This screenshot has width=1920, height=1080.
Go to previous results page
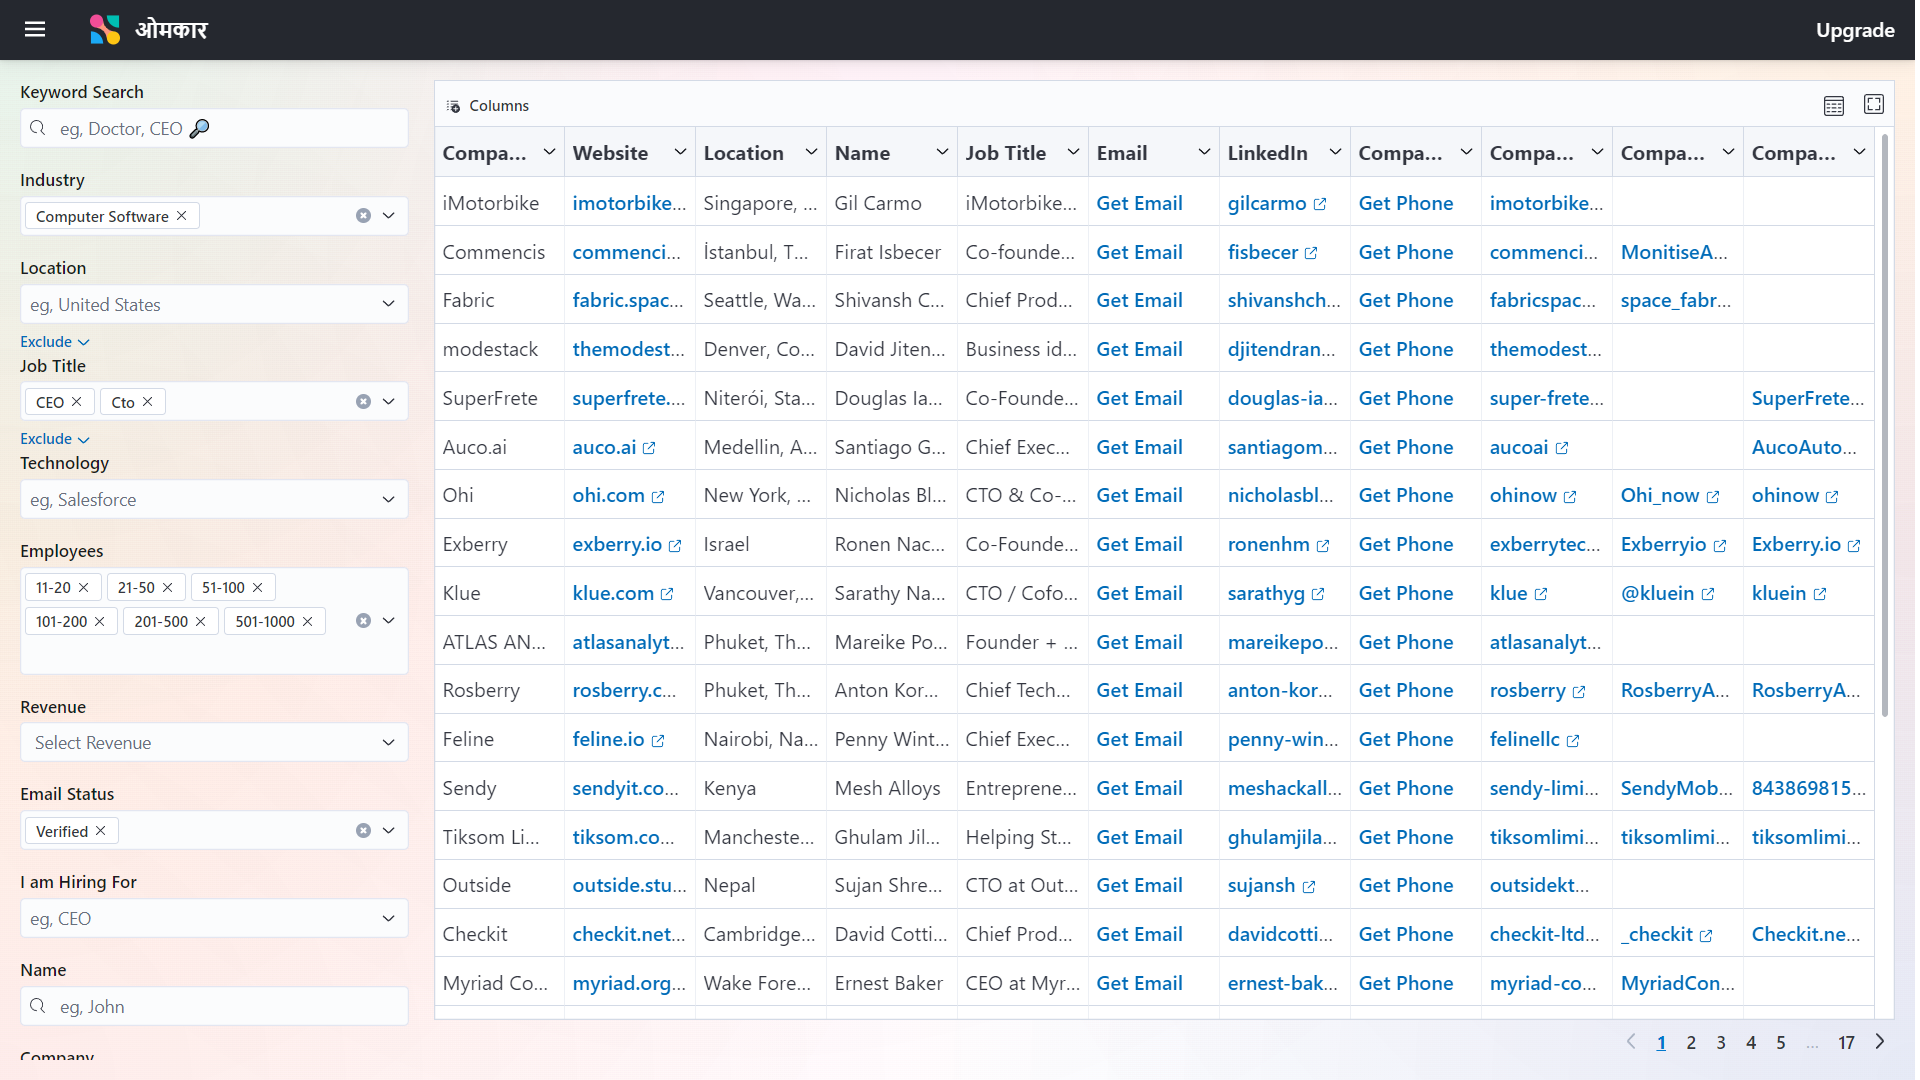(1631, 1042)
